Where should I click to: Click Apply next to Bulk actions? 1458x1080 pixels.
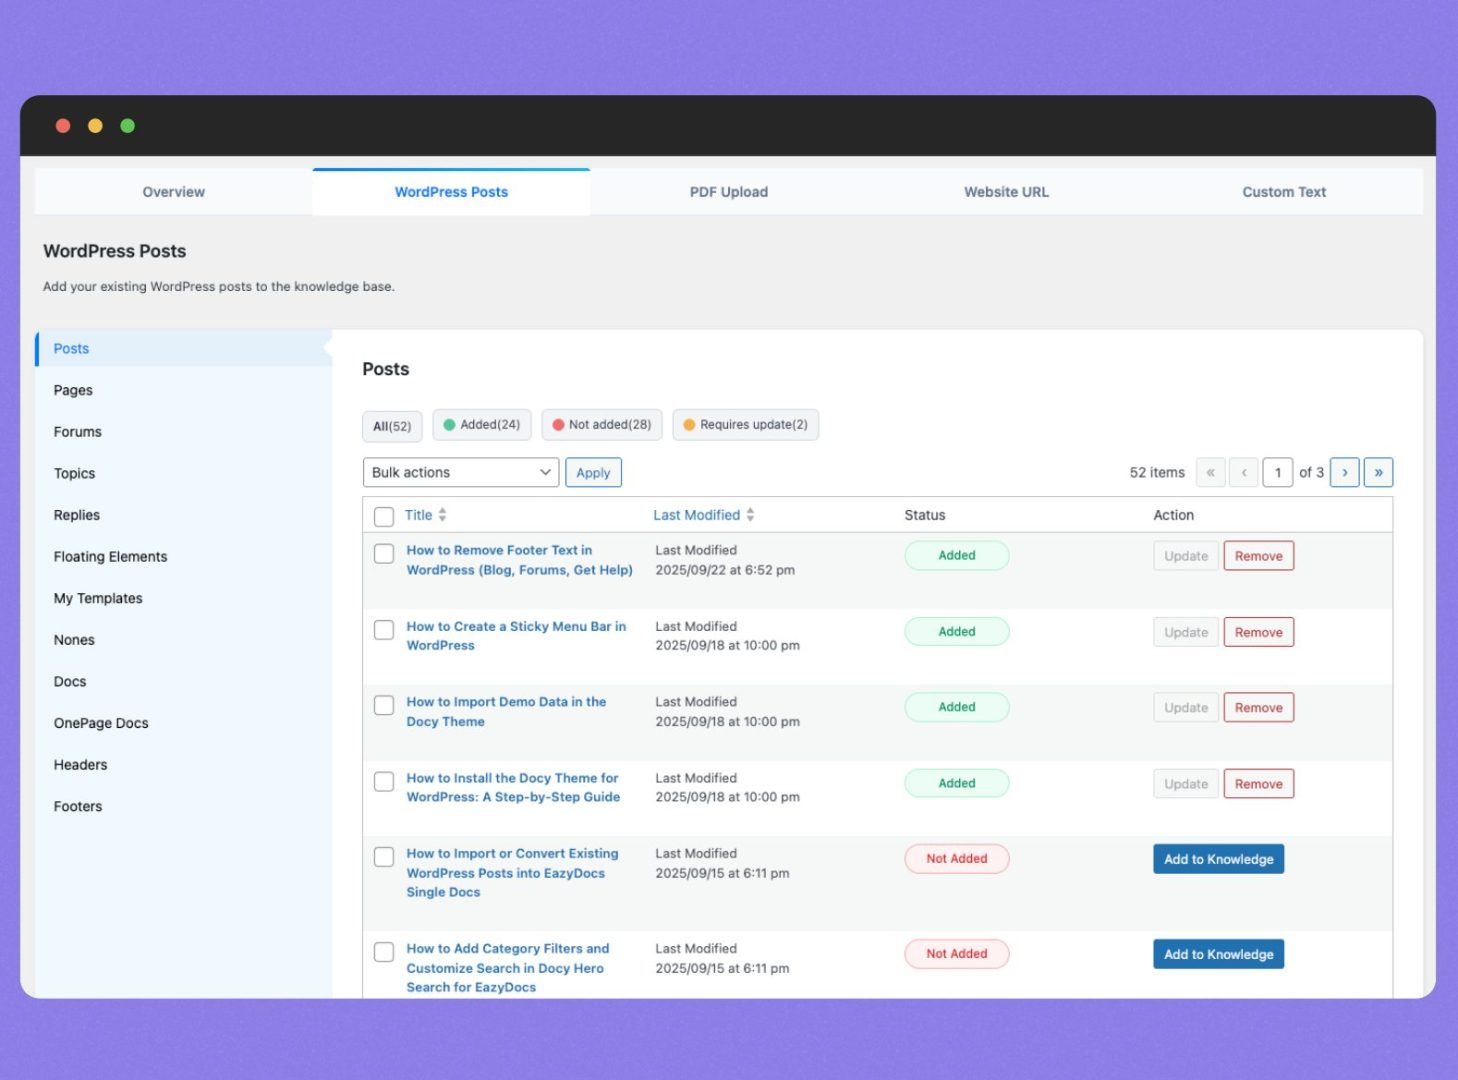(x=593, y=473)
